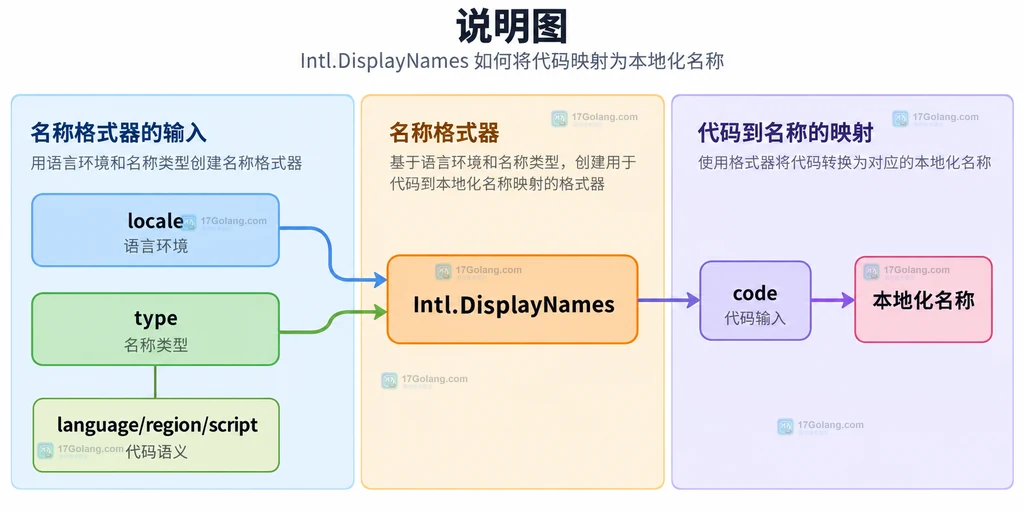Click the green type 名称类型 box
The image size is (1024, 512).
click(x=155, y=329)
